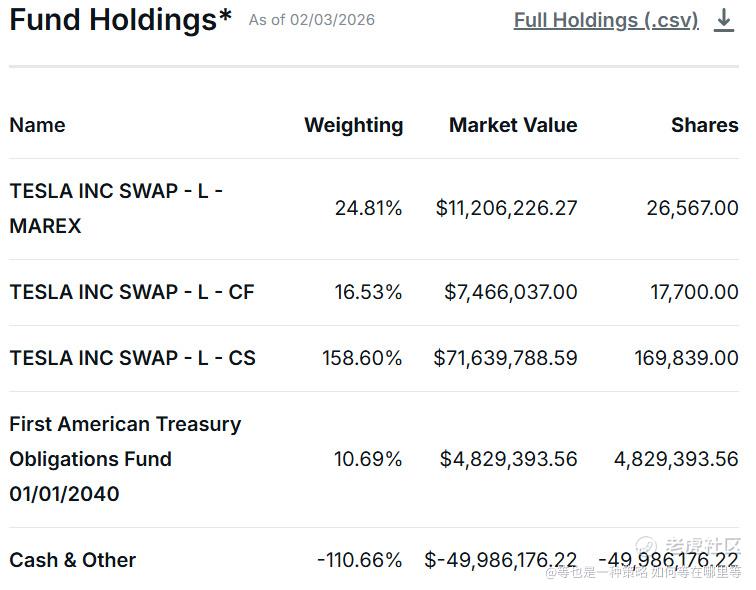Click the Name column header
This screenshot has height=590, width=756.
[x=37, y=125]
